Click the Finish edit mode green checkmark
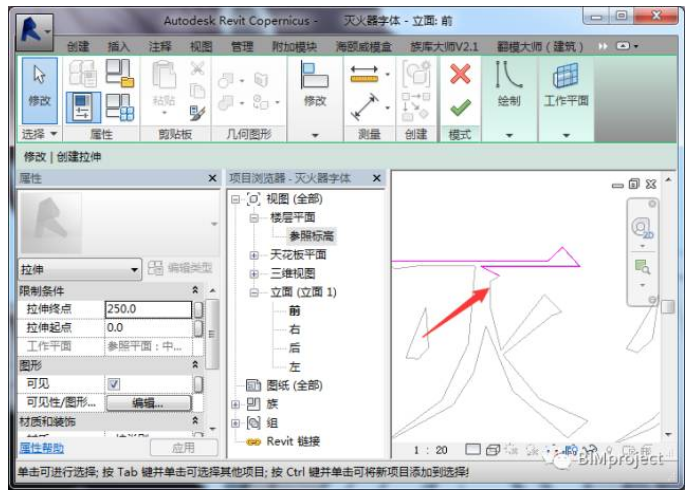 point(460,108)
